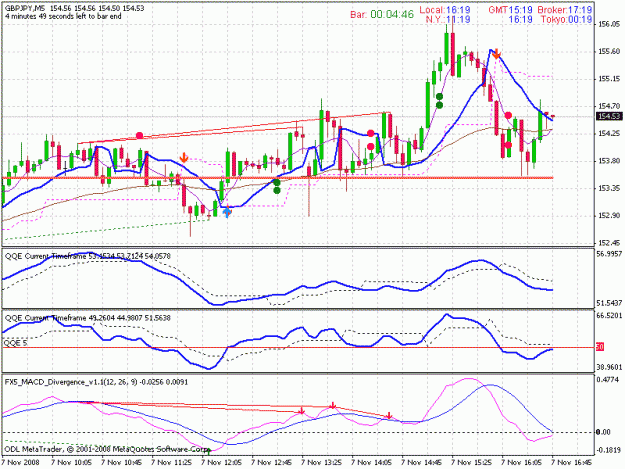Screen dimensions: 625x469
Task: Click the Broker:17:19 clock label
Action: click(x=564, y=10)
